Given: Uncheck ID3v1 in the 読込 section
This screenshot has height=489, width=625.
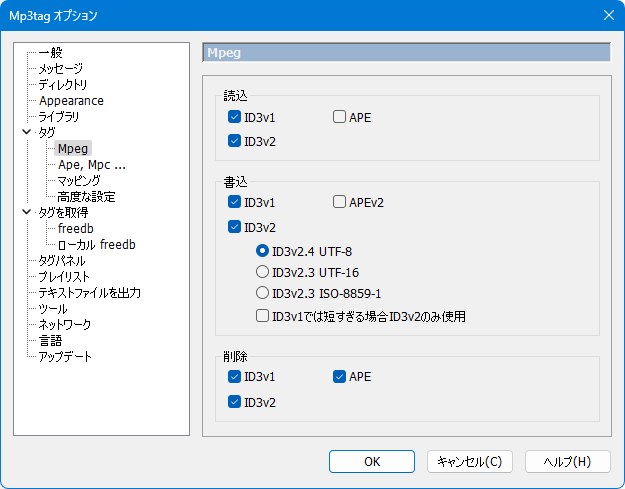Looking at the screenshot, I should tap(235, 117).
